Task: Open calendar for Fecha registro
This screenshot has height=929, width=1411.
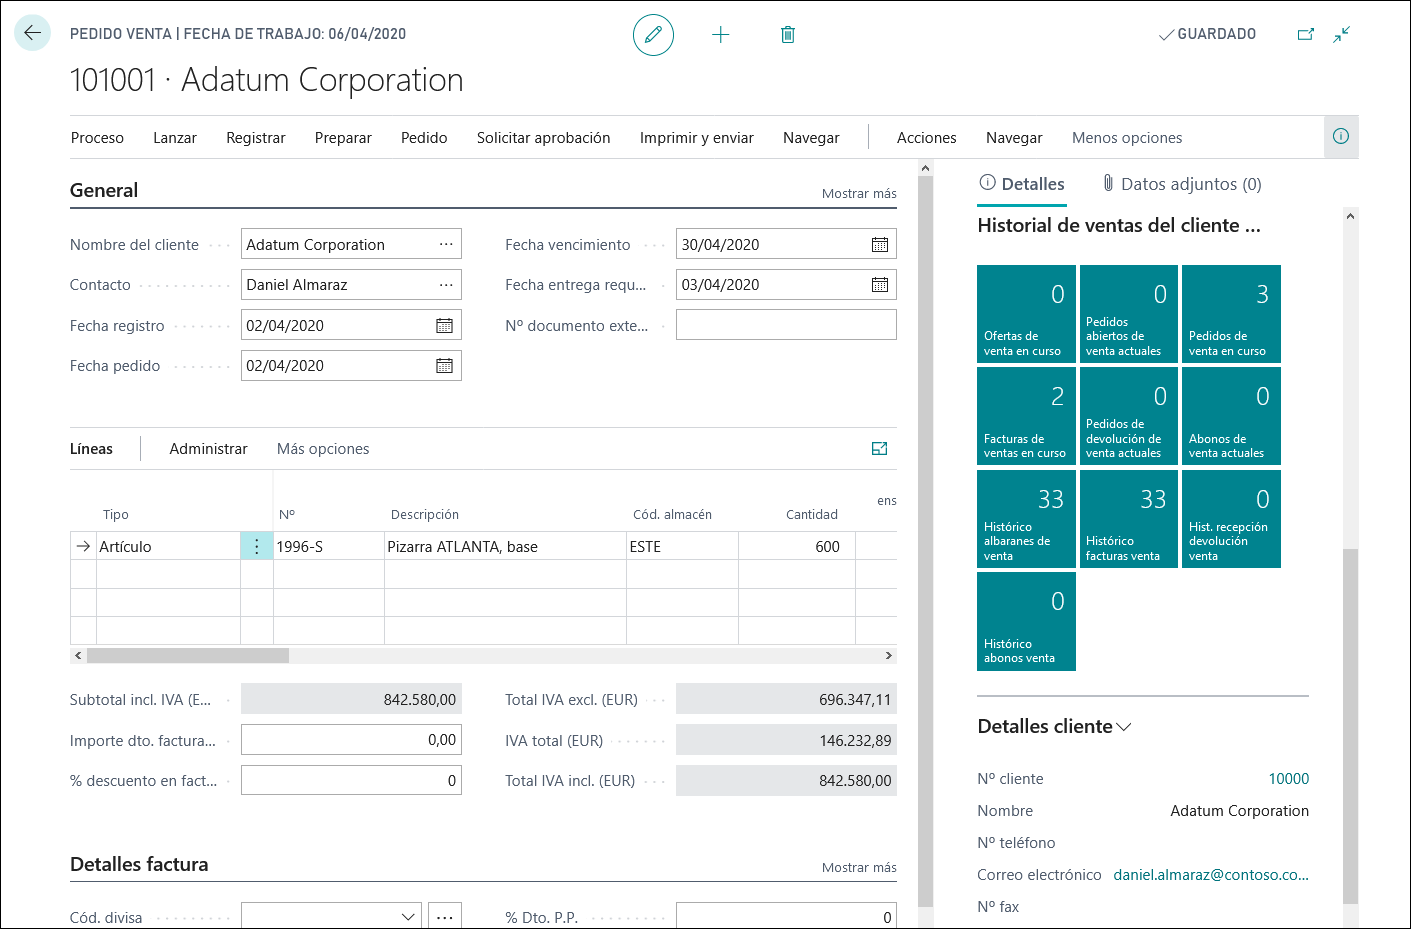Action: point(445,326)
